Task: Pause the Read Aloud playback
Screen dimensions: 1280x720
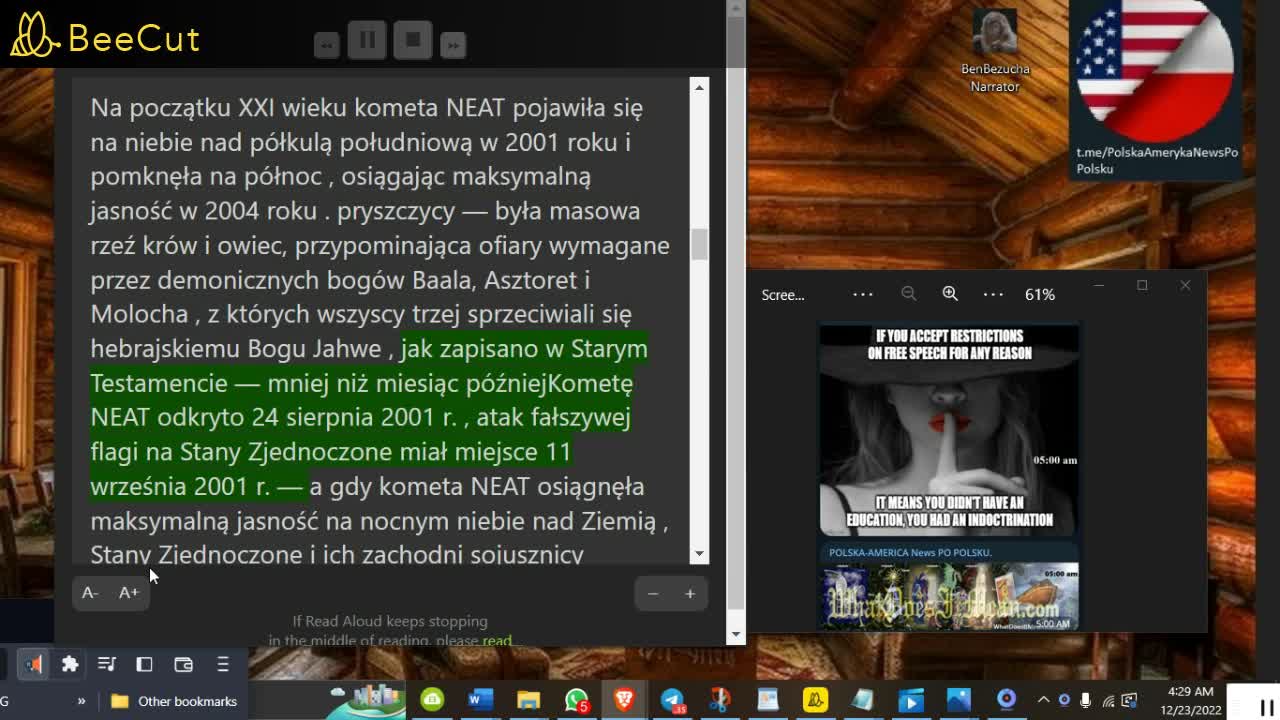Action: (x=367, y=40)
